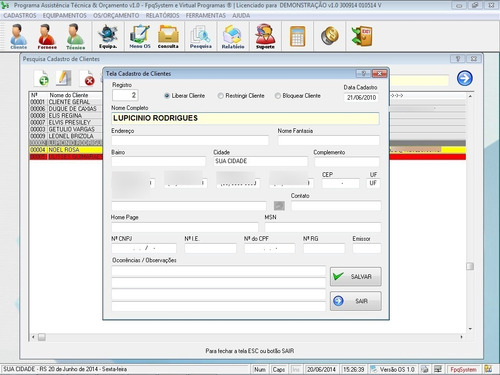Open the Cliente toolbar icon

[18, 36]
